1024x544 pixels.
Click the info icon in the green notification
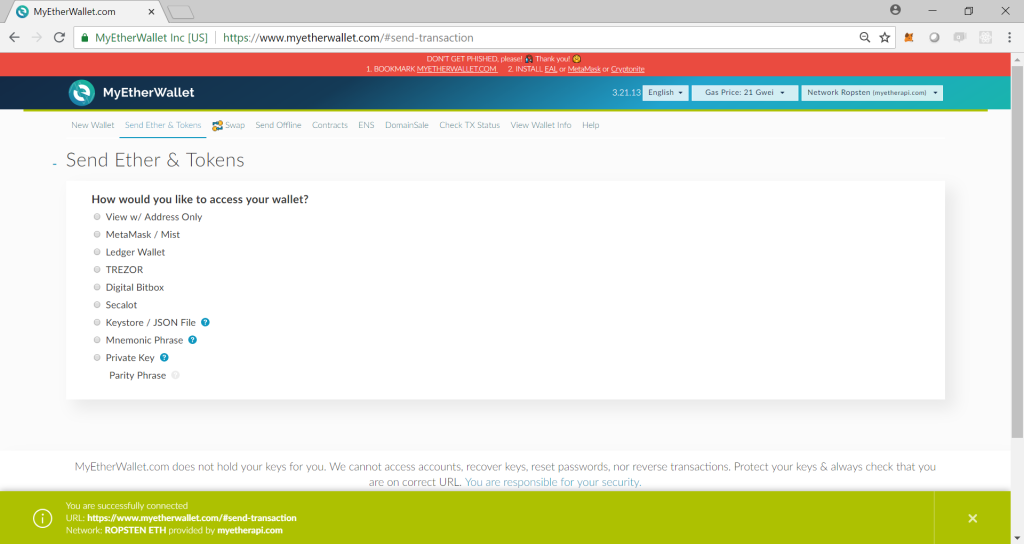pos(42,519)
